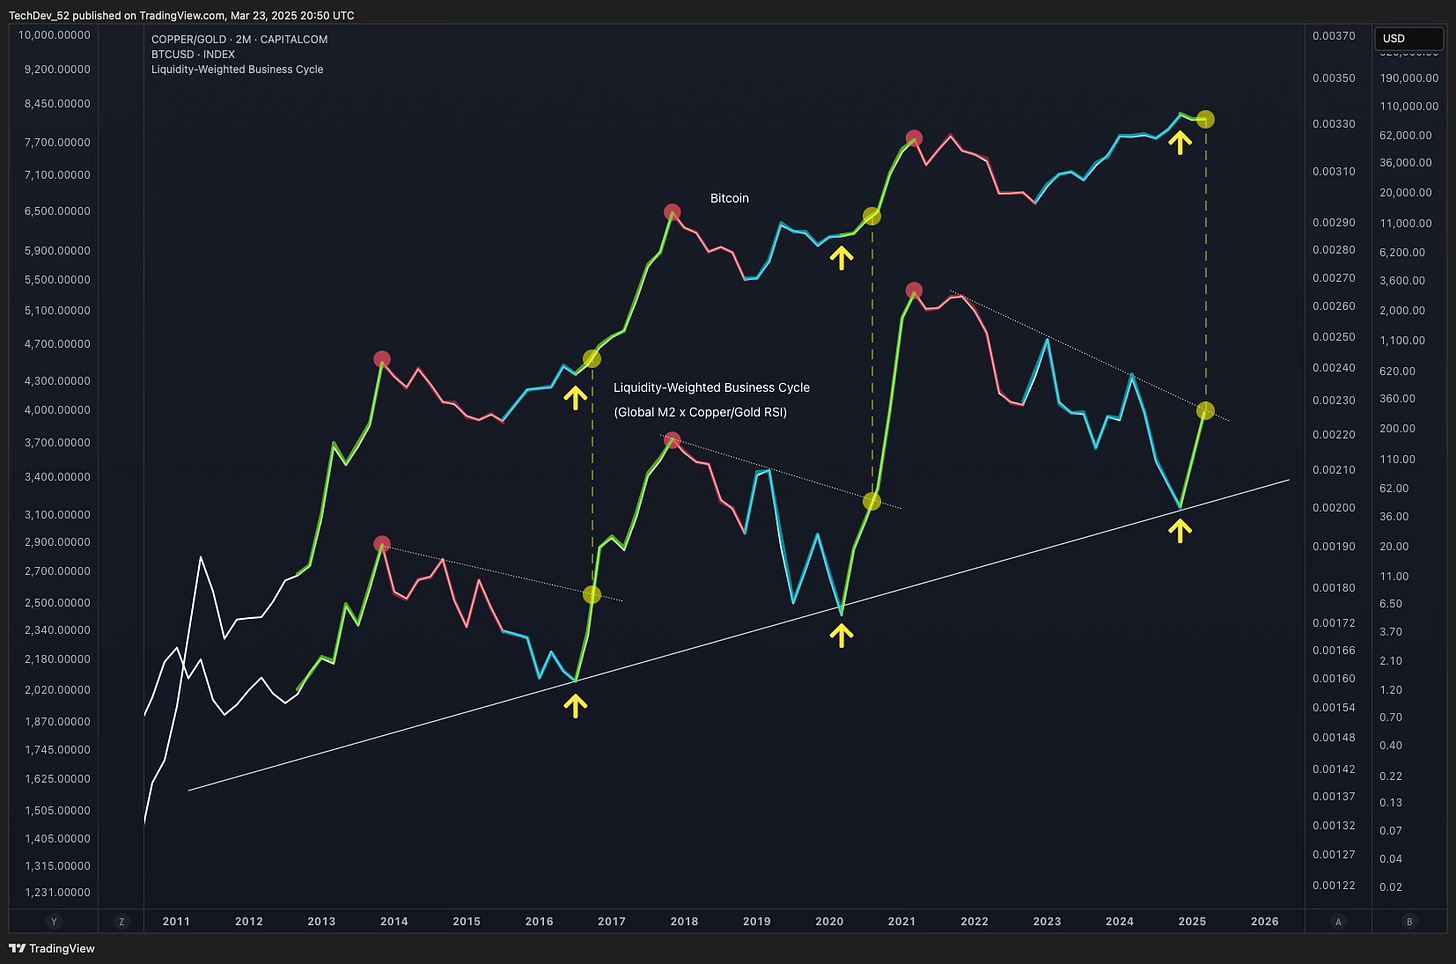
Task: Click the 0.00330 price label on the right axis
Action: (x=1334, y=124)
